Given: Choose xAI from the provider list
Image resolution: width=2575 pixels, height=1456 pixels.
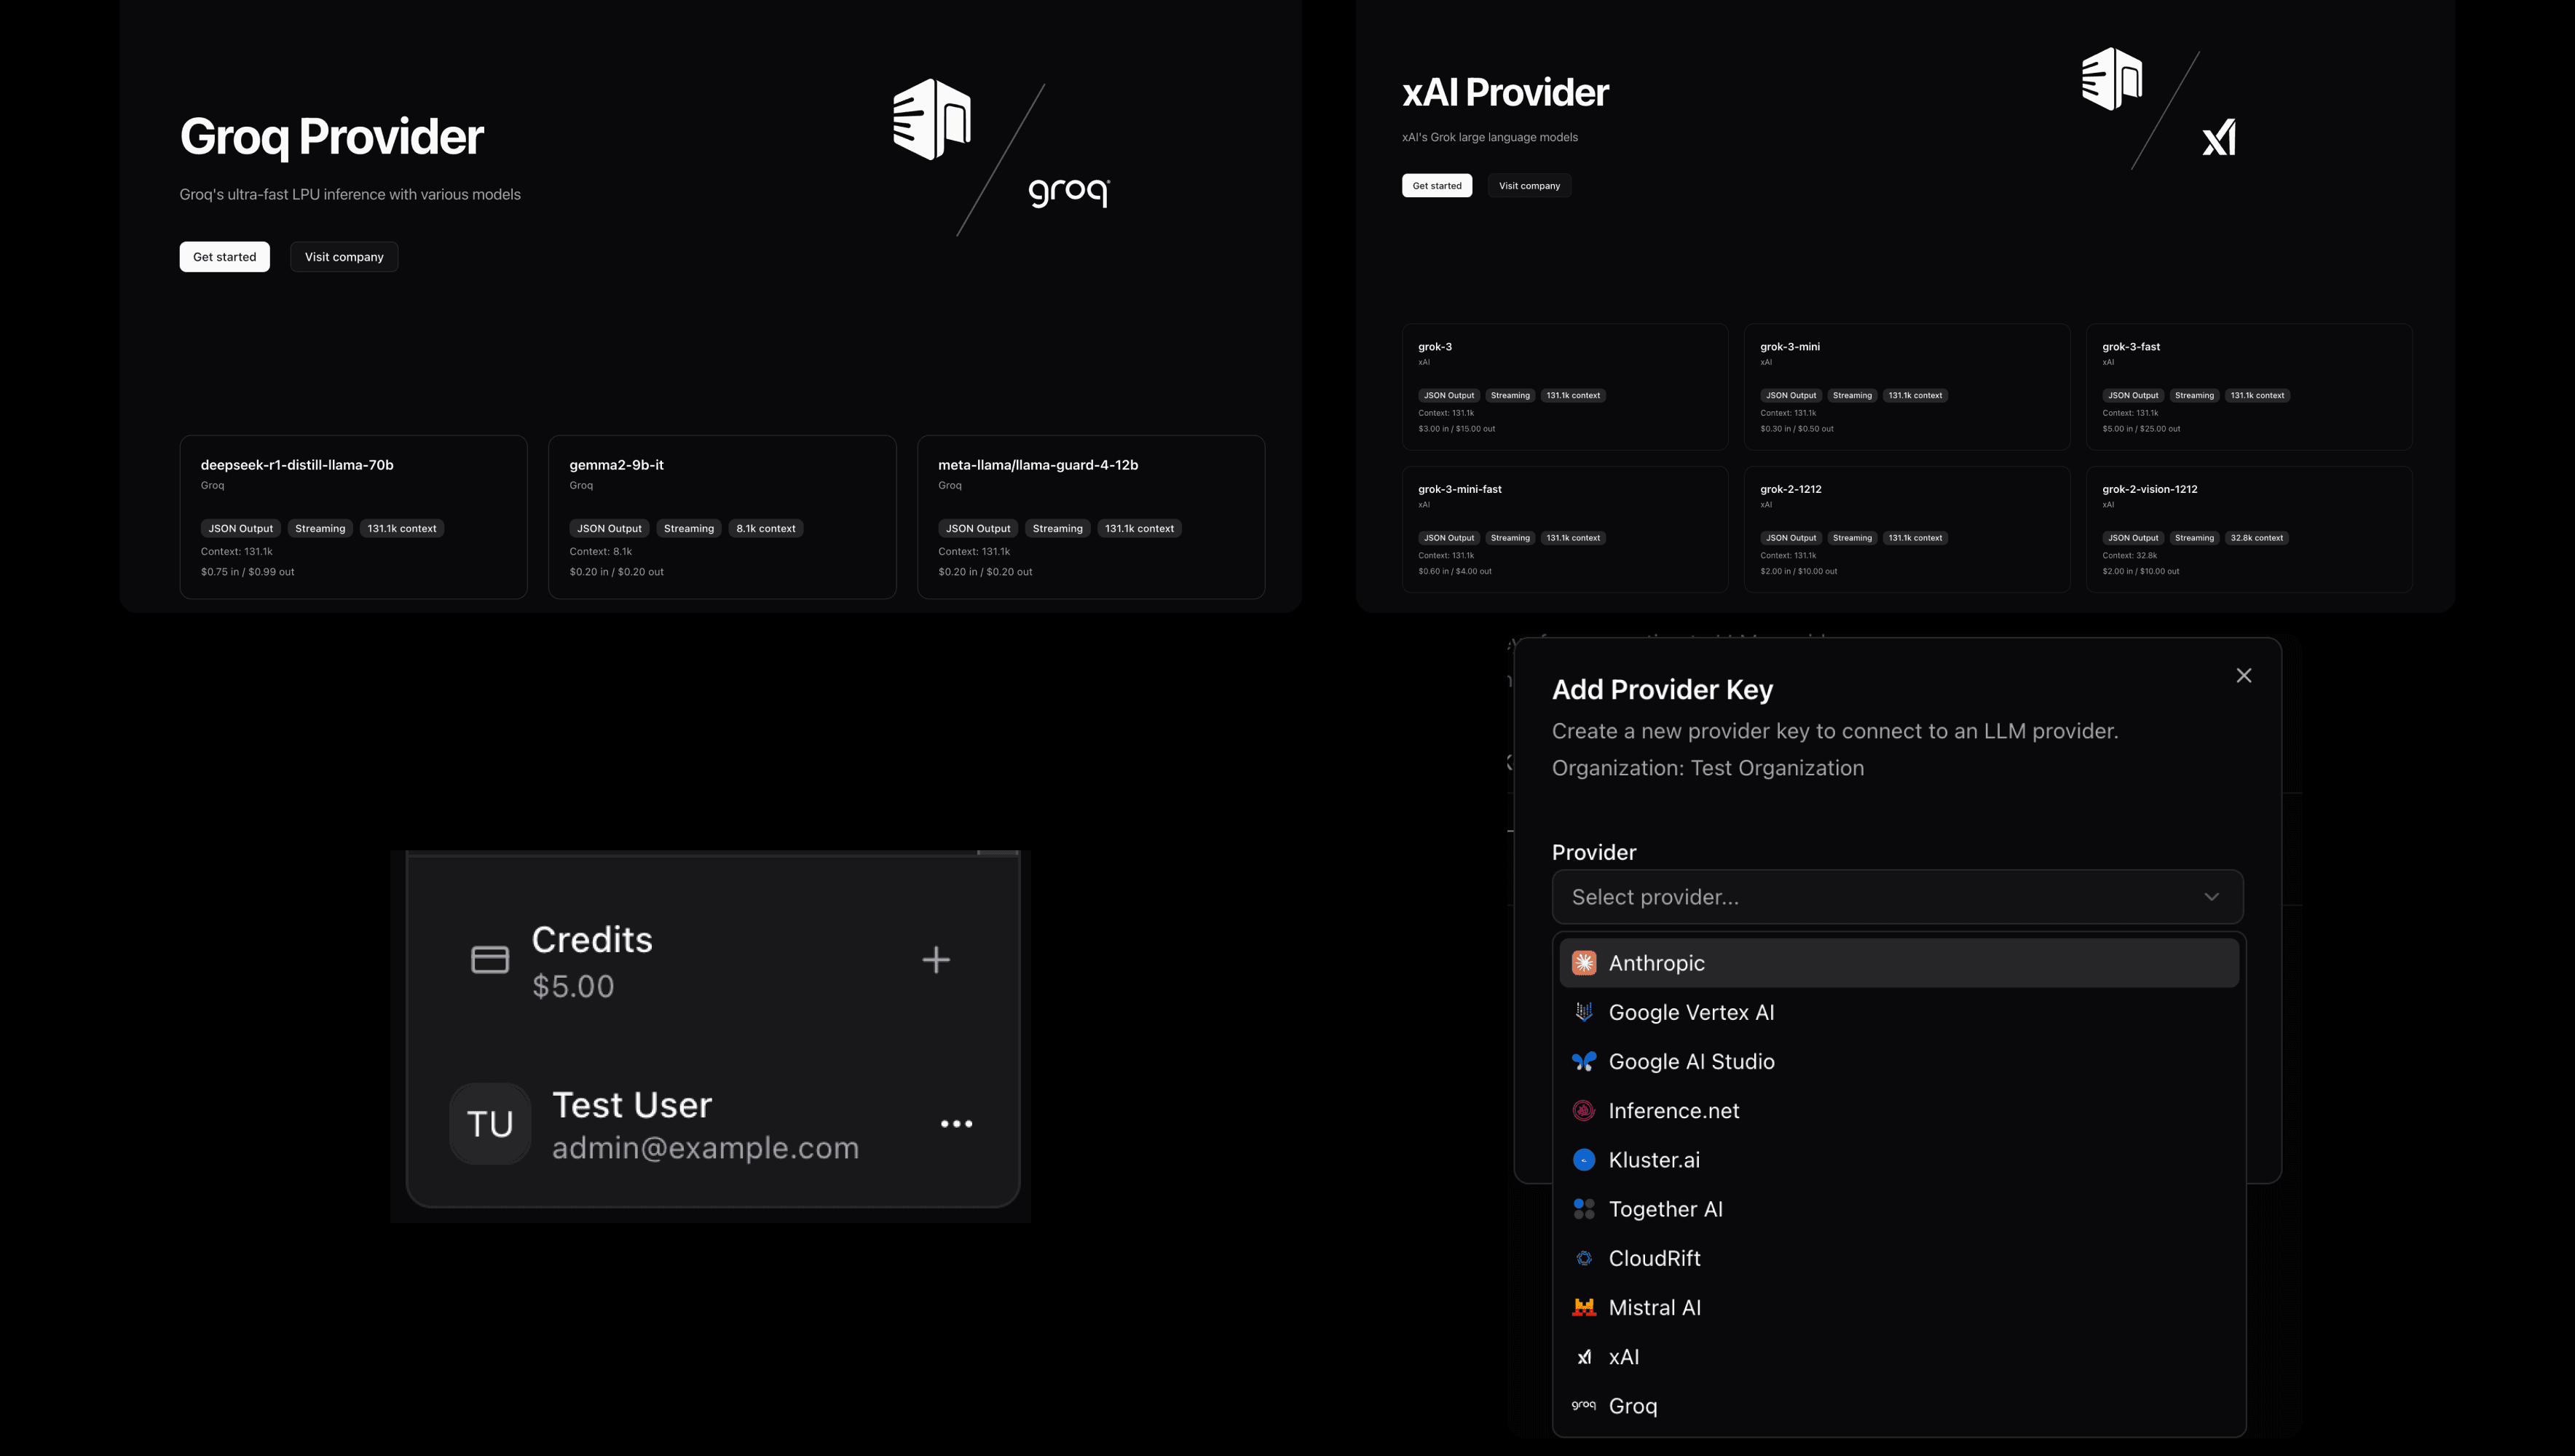Looking at the screenshot, I should point(1625,1356).
